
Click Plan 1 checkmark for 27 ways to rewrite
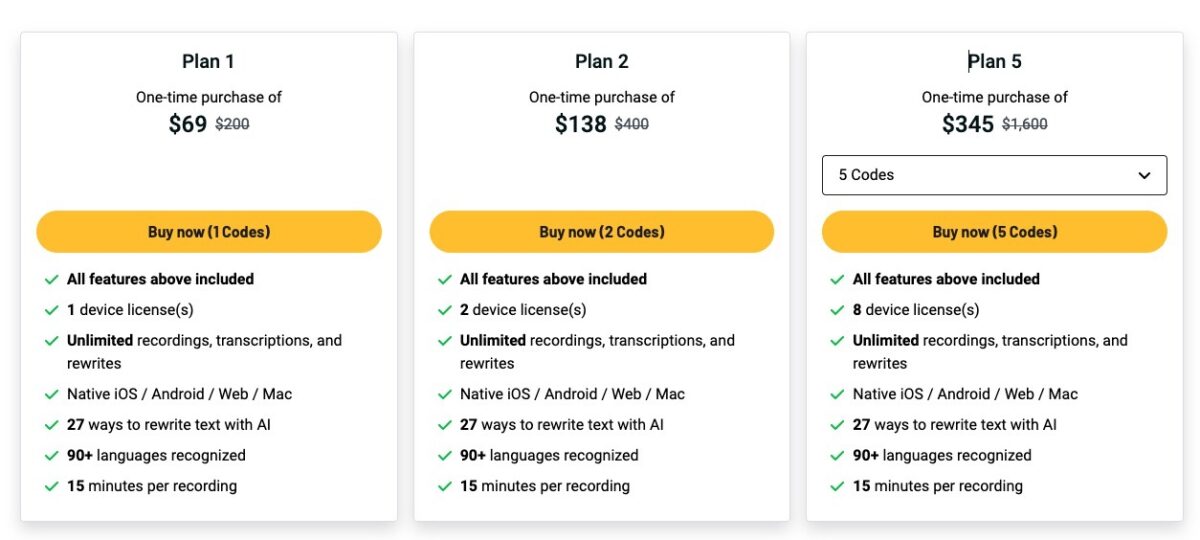coord(51,425)
